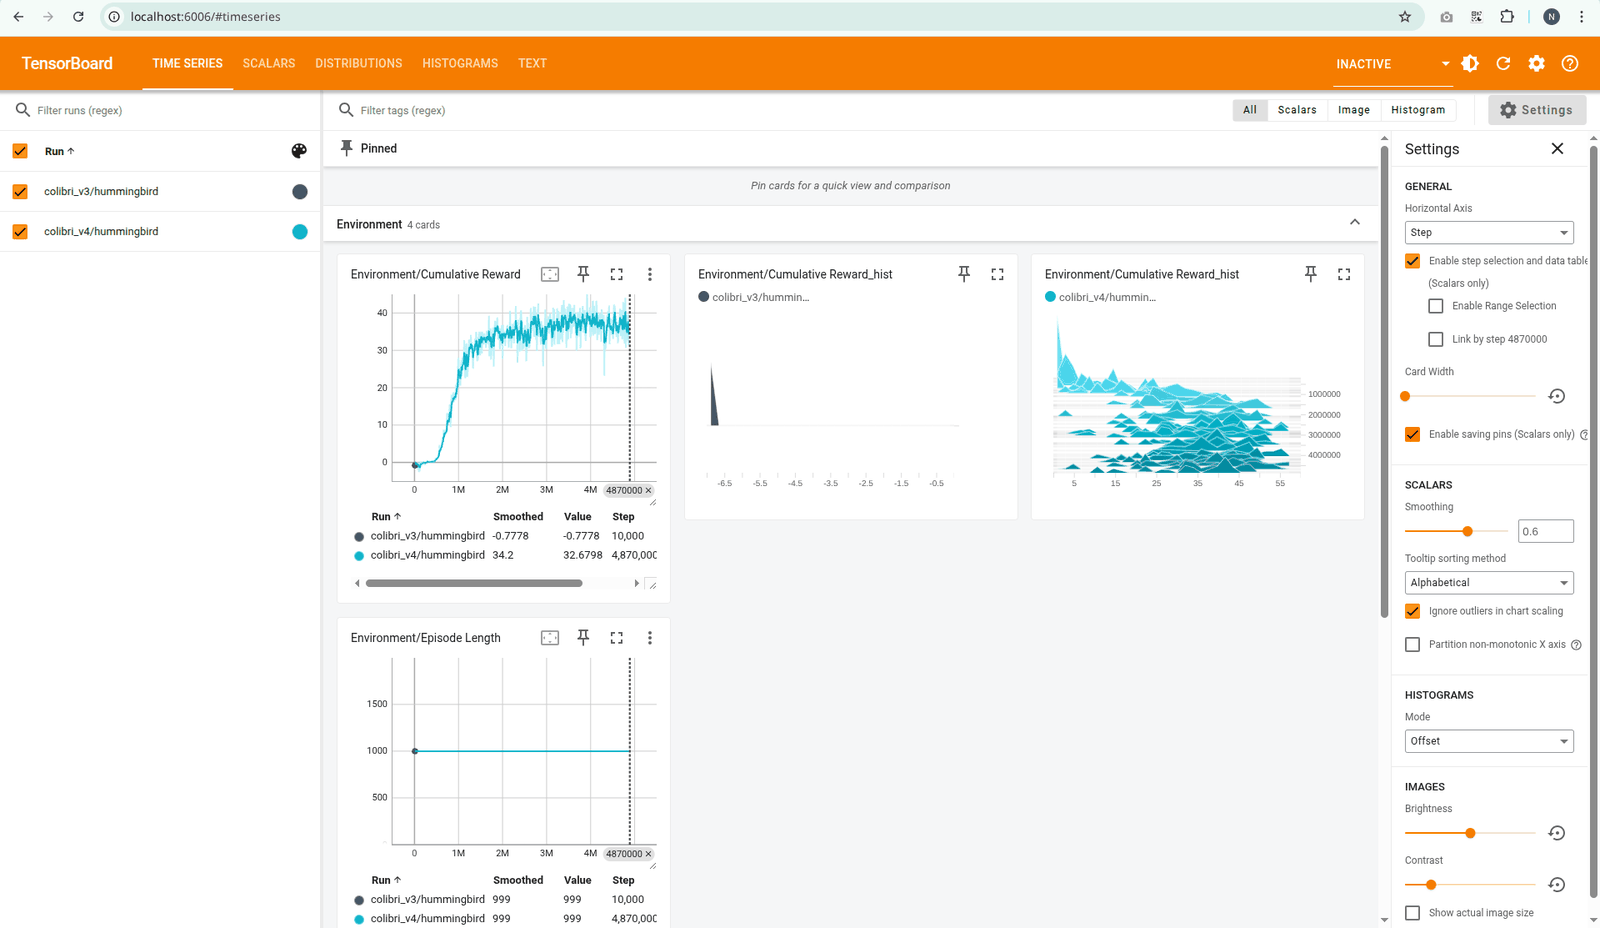The image size is (1600, 928).
Task: Enable Partition non-monotonic X axis
Action: click(x=1412, y=645)
